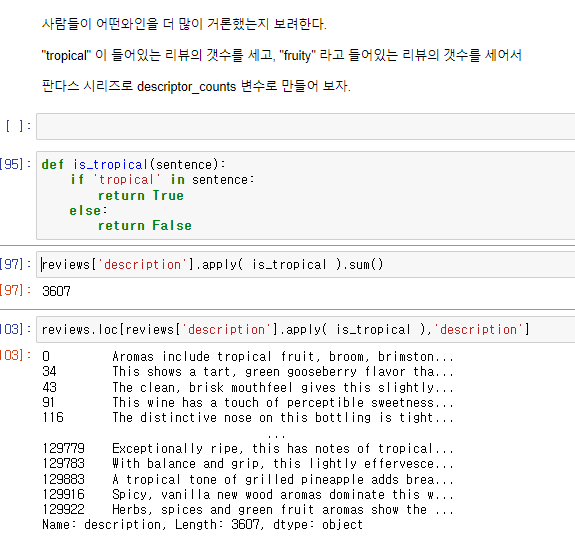Click the output row indexed 34

[248, 372]
